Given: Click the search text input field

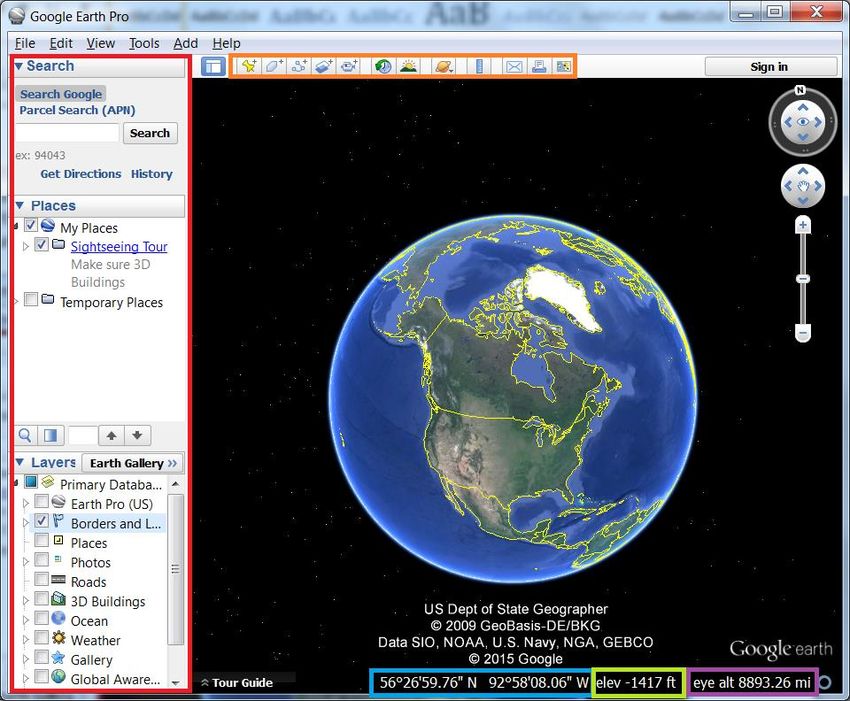Looking at the screenshot, I should point(67,133).
